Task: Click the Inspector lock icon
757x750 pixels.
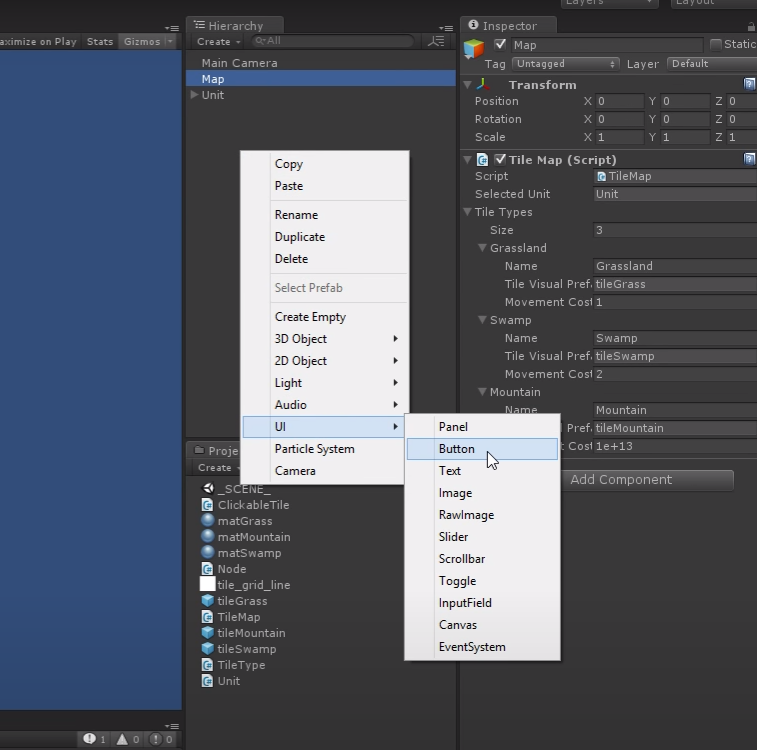Action: 751,26
